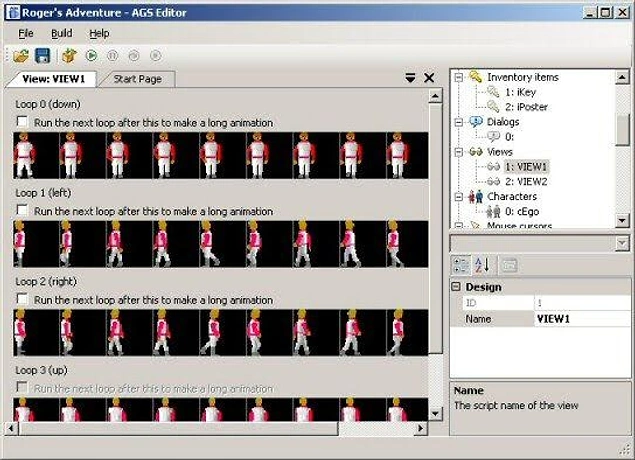Click horizontal scrollbar right arrow
The height and width of the screenshot is (460, 635).
click(421, 428)
